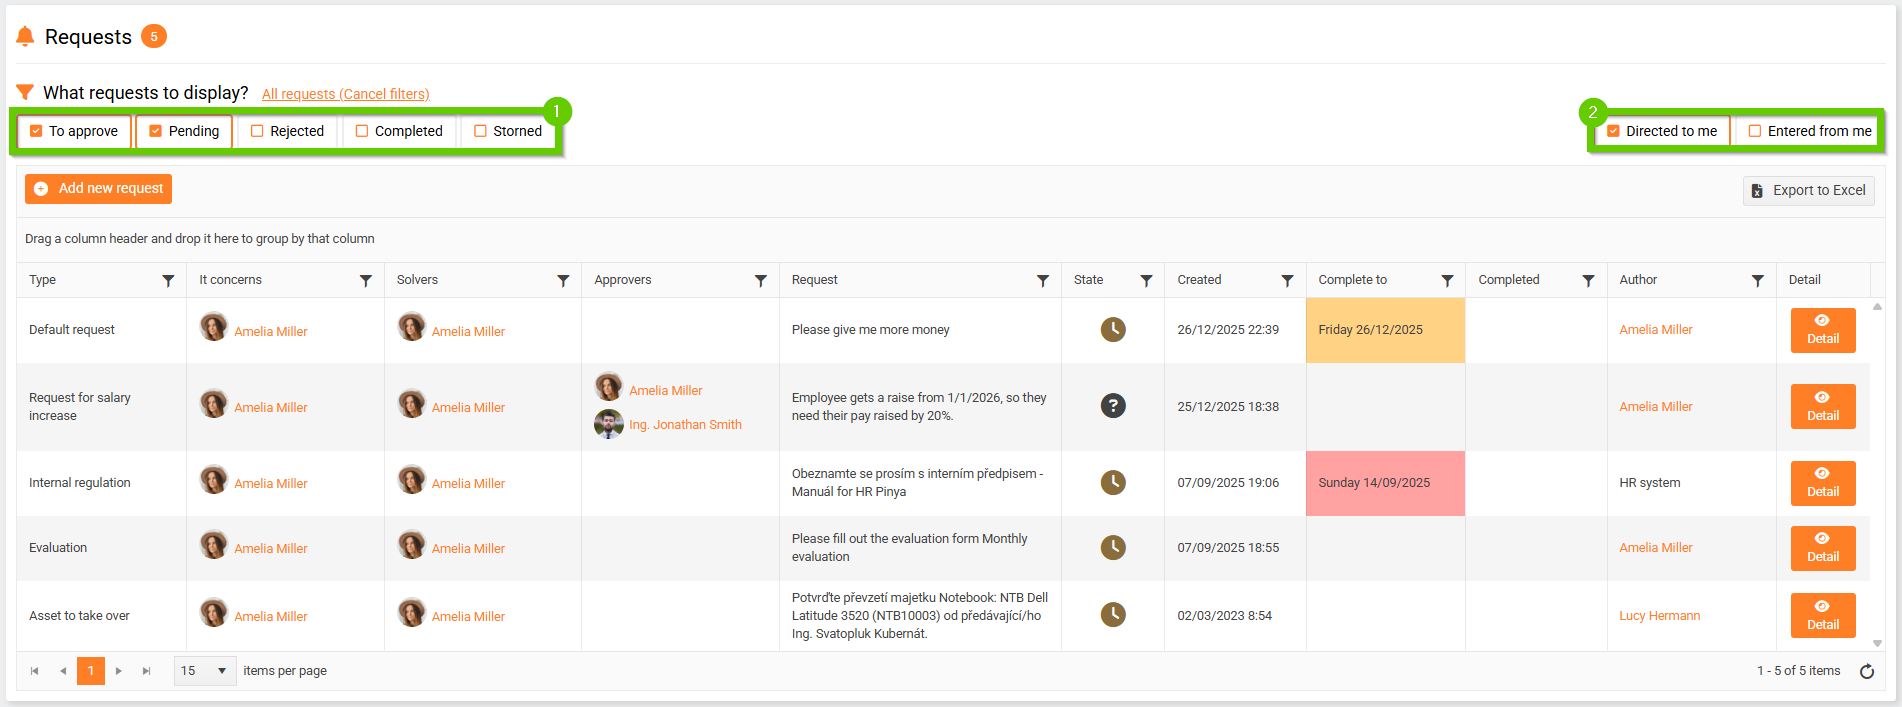1902x707 pixels.
Task: Click the Complete to column filter icon
Action: 1447,281
